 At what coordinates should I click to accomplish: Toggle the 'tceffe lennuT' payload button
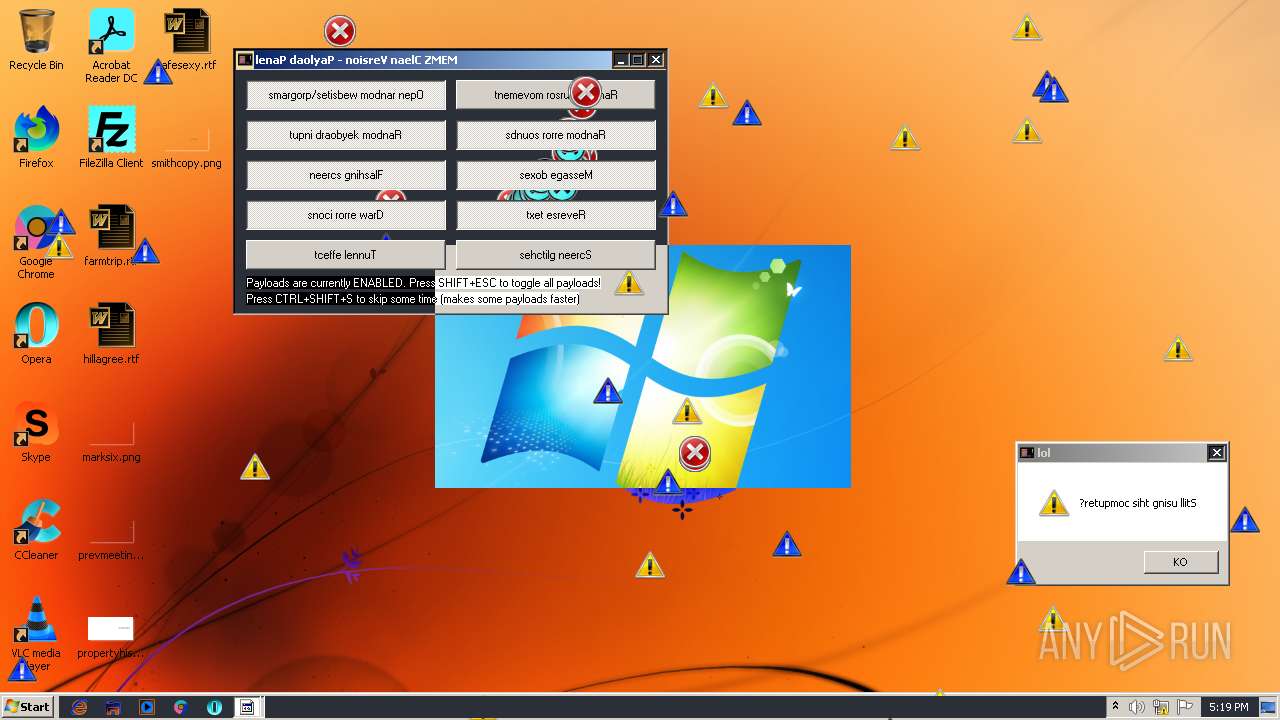click(346, 255)
